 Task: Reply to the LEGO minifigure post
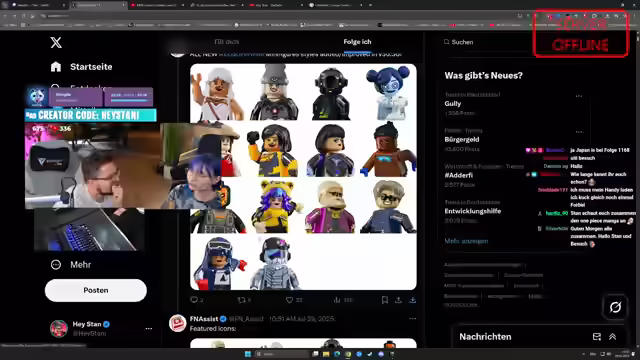pos(194,300)
